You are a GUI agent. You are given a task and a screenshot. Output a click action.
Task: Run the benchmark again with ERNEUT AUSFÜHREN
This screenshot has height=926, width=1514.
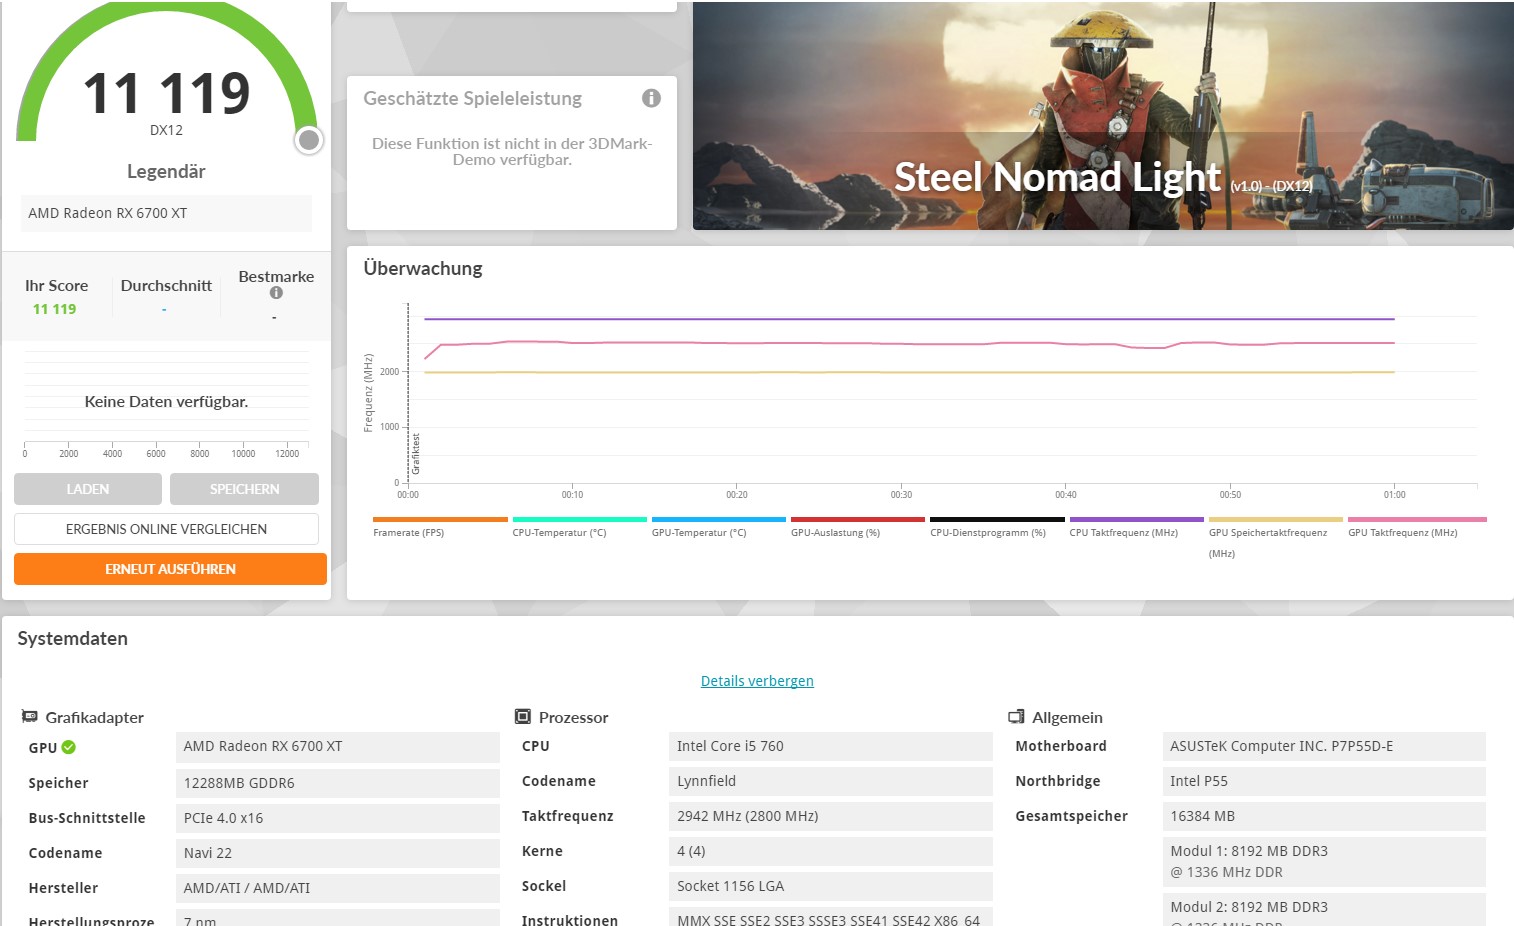pos(170,569)
